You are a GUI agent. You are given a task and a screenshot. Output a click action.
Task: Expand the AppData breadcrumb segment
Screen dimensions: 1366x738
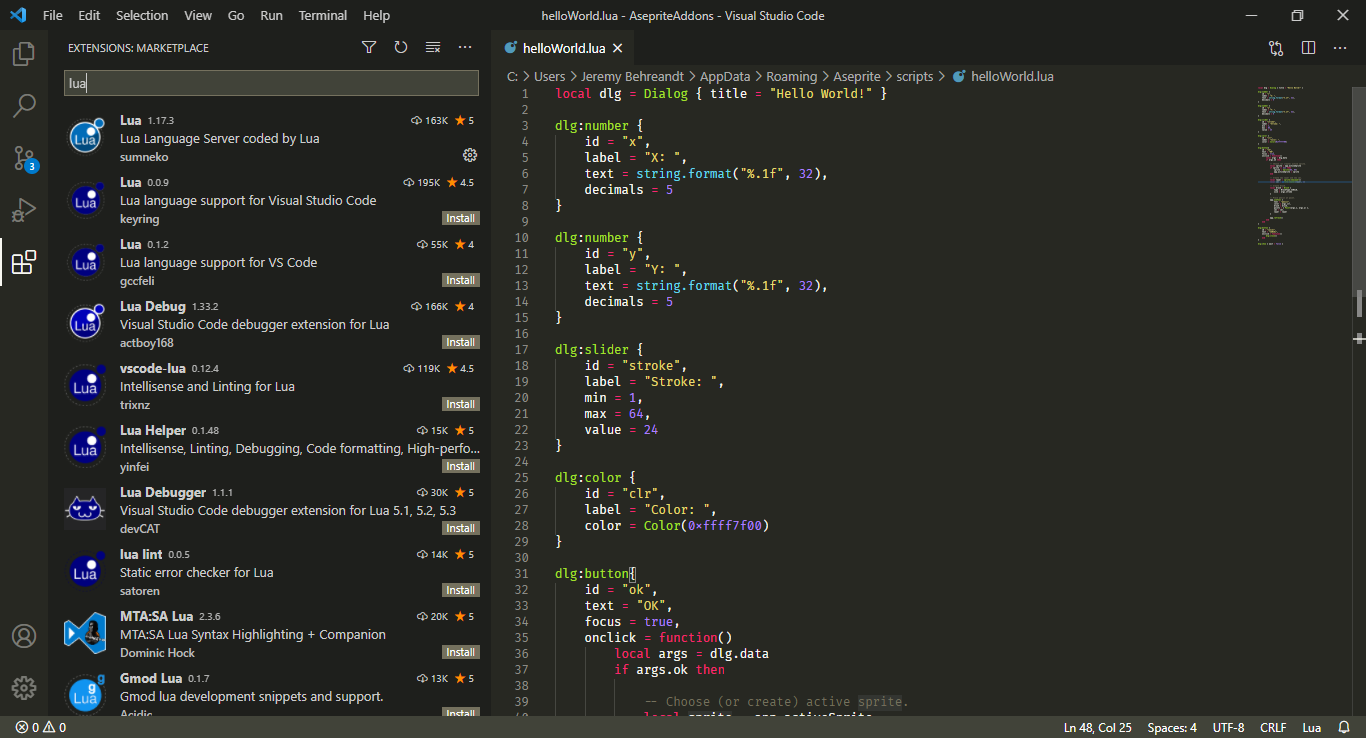tap(724, 76)
